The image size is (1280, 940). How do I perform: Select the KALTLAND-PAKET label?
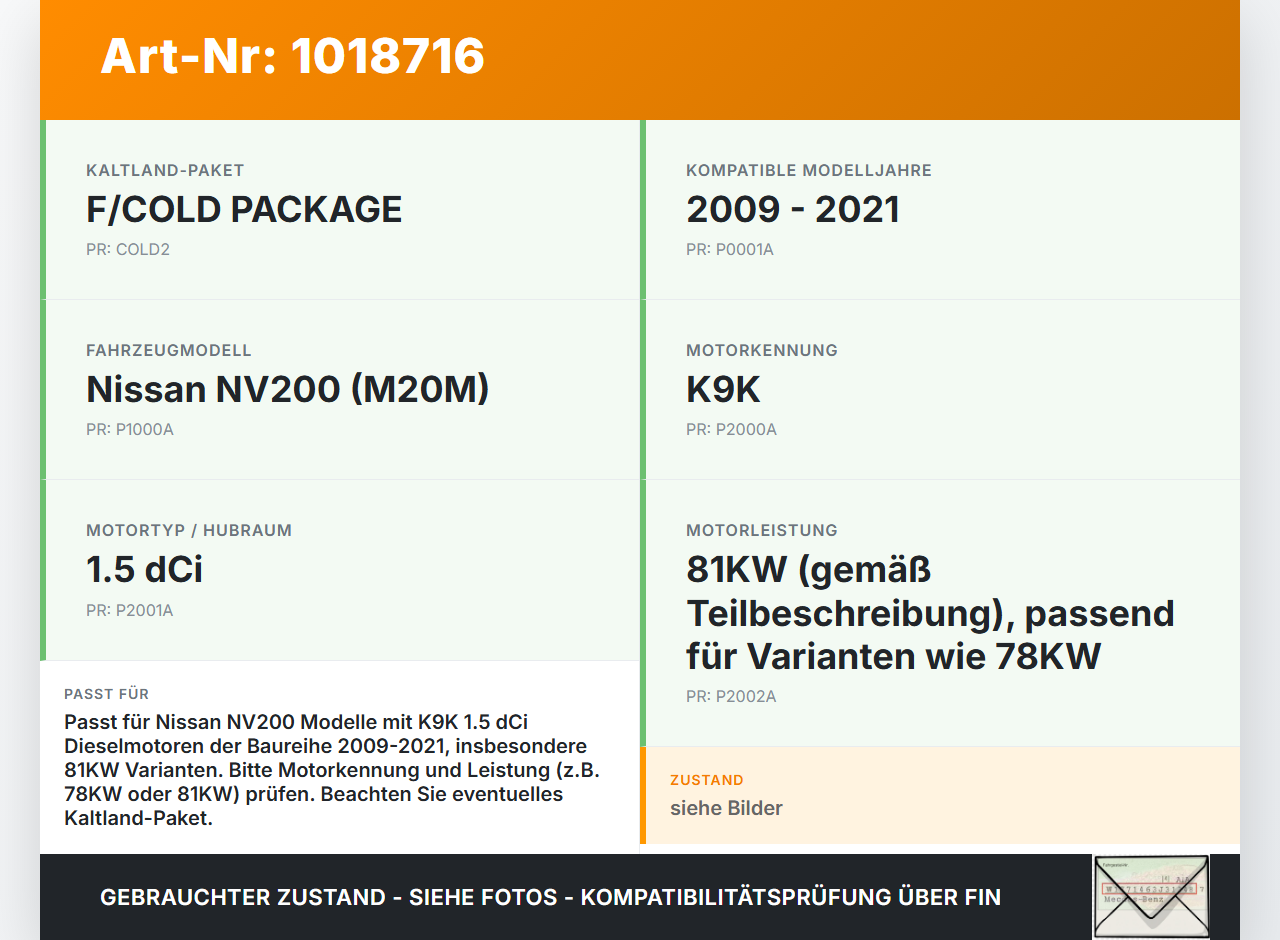(x=165, y=170)
